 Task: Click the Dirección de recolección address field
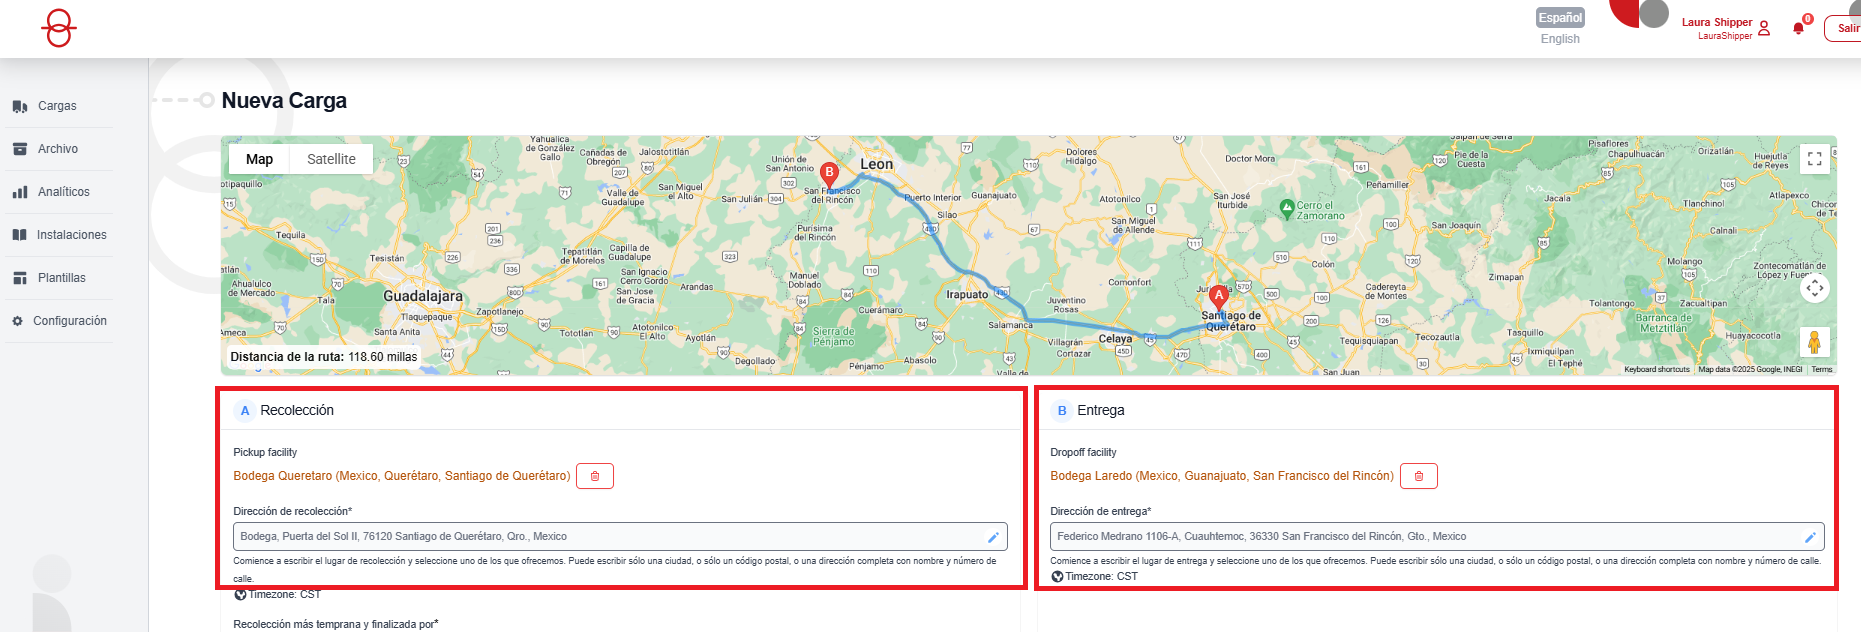(620, 537)
